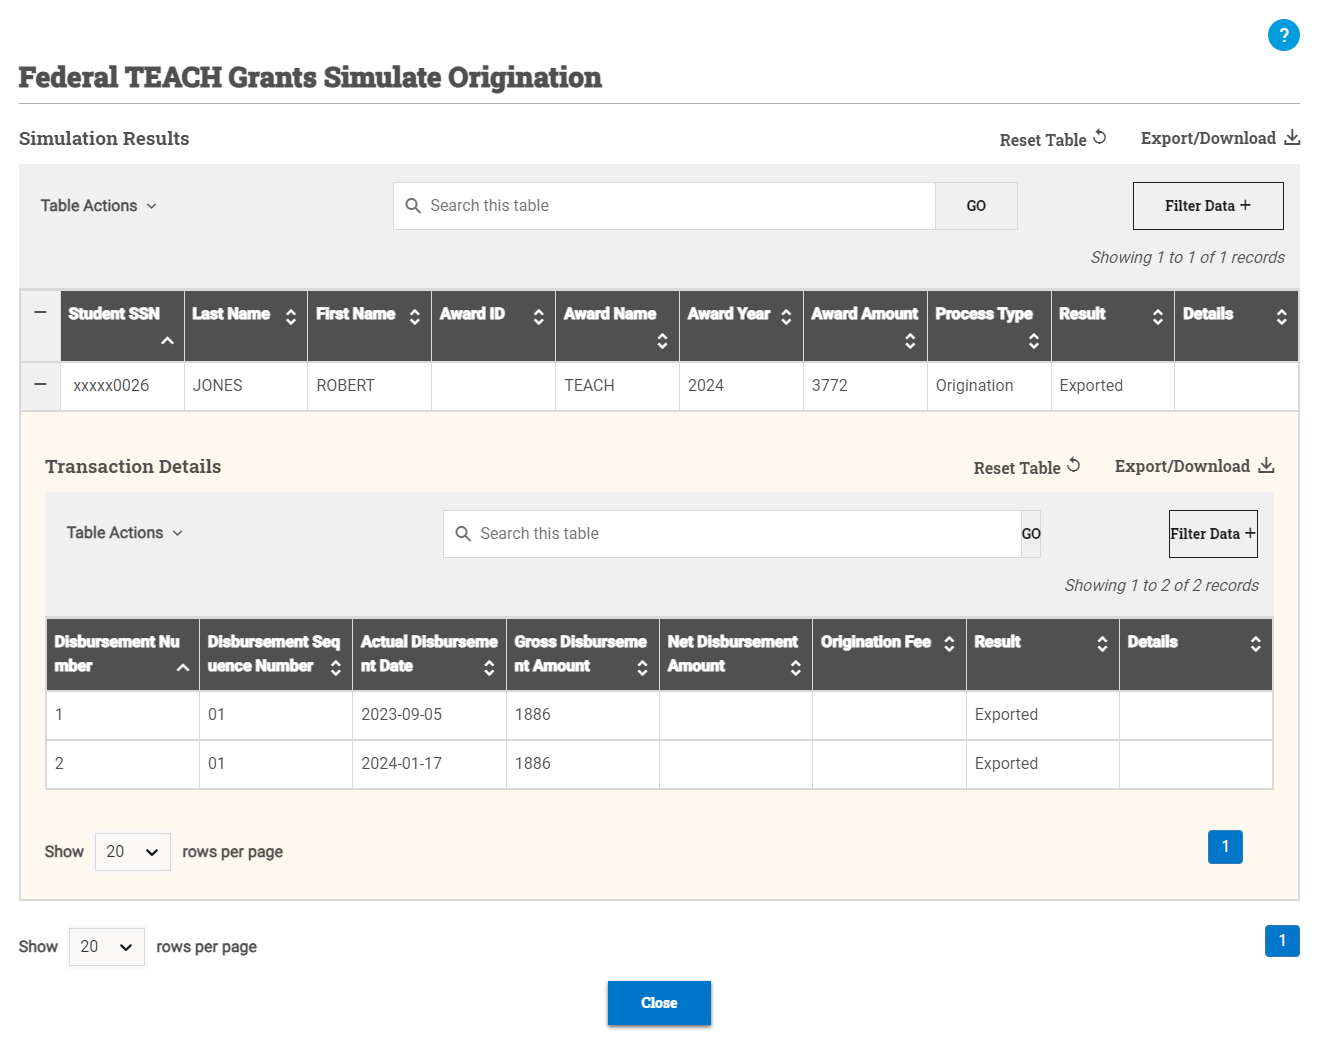Sort the Transaction Details Details column
Viewport: 1319px width, 1051px height.
1255,644
